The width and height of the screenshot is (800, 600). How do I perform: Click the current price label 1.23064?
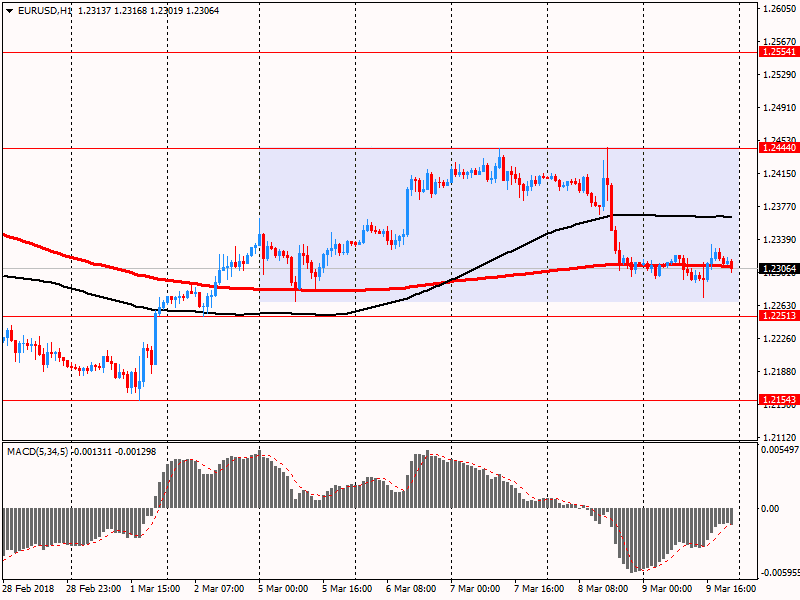tap(779, 268)
